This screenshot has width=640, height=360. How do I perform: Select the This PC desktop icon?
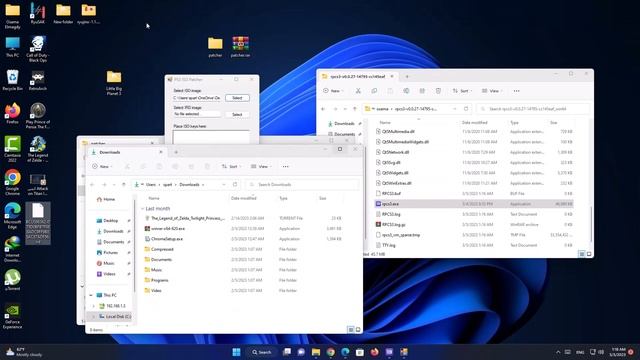12,47
